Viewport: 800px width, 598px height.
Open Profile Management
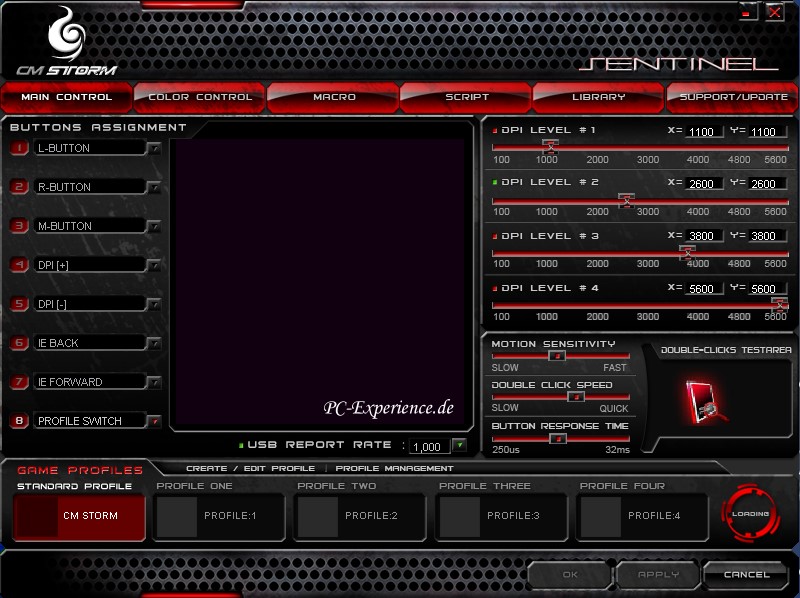pos(394,468)
